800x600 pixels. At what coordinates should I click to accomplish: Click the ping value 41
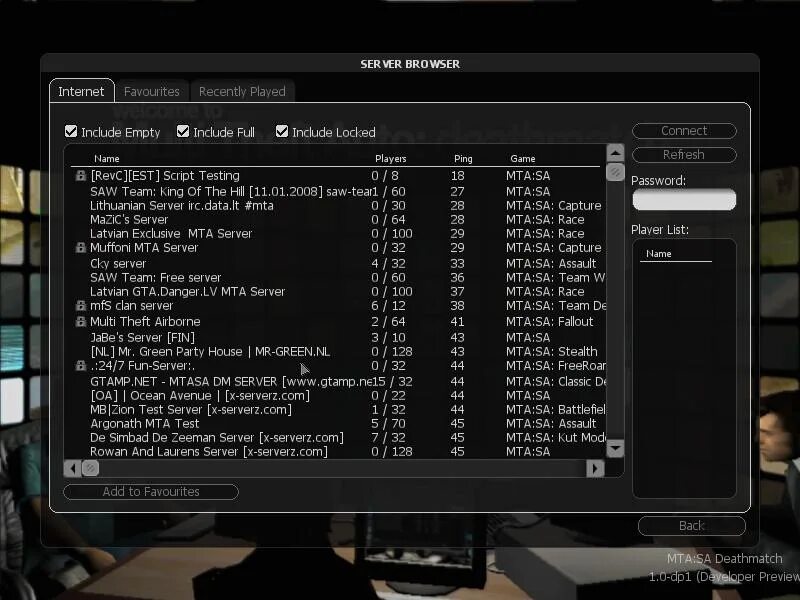[458, 321]
